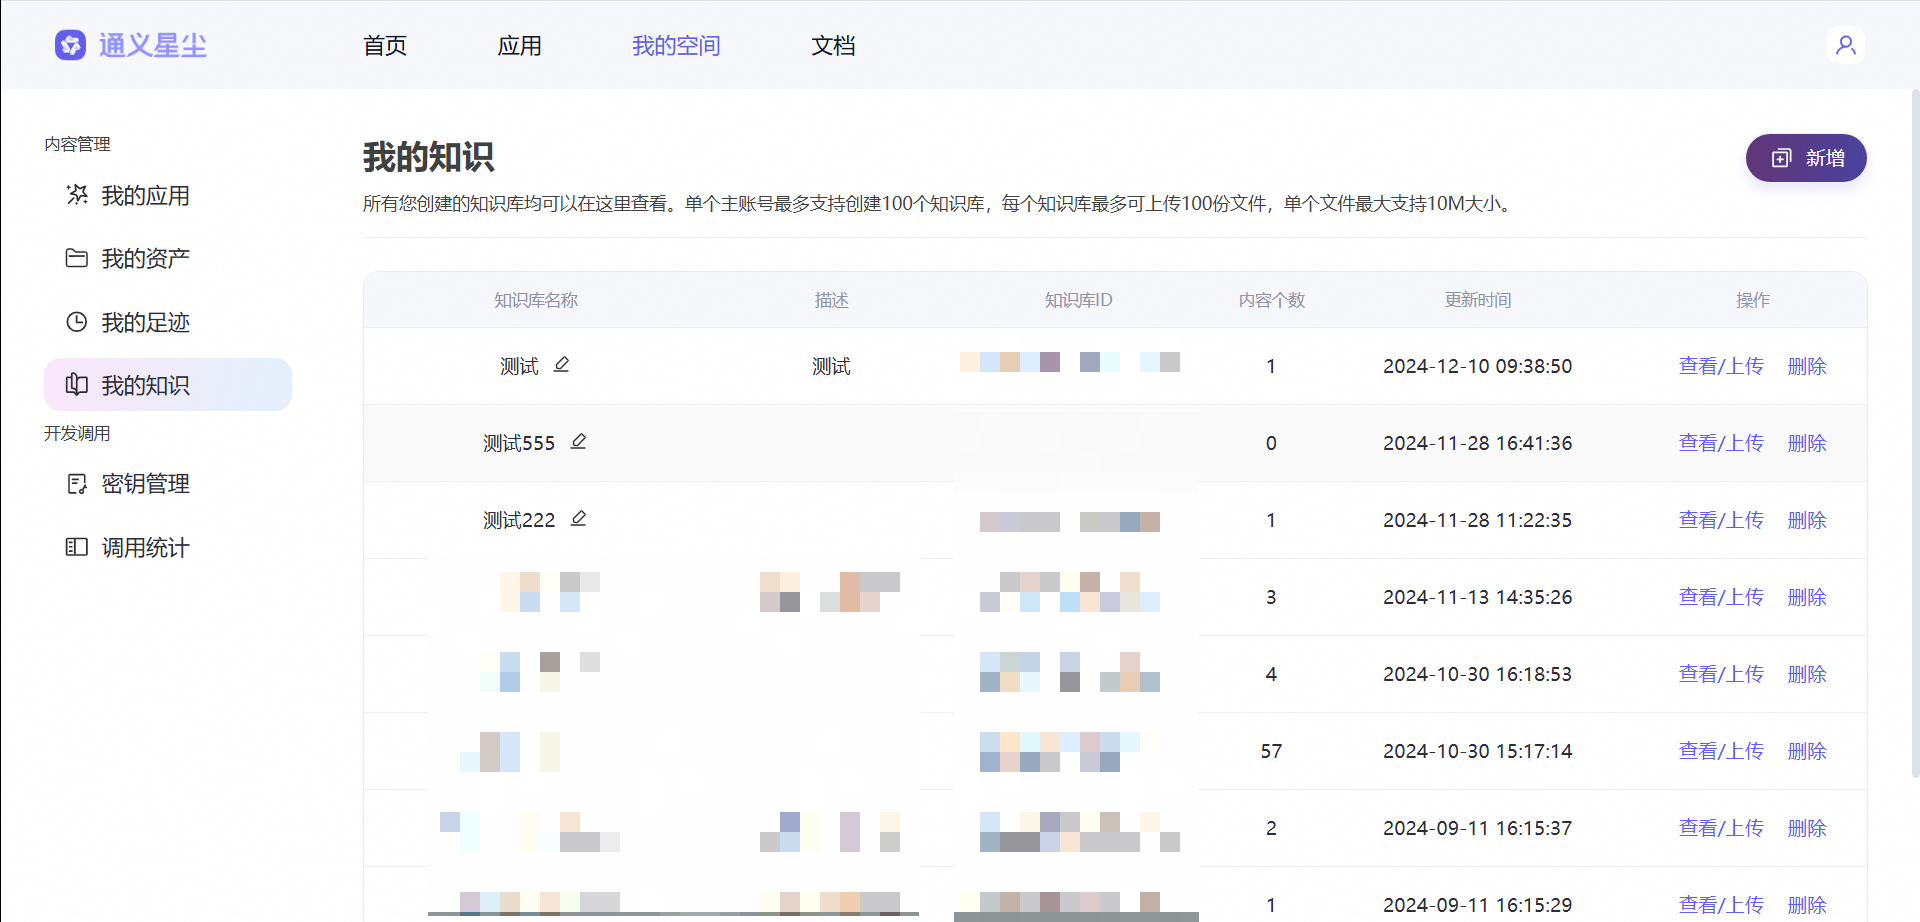The width and height of the screenshot is (1920, 922).
Task: Click the 我的资产 folder icon
Action: click(x=77, y=258)
